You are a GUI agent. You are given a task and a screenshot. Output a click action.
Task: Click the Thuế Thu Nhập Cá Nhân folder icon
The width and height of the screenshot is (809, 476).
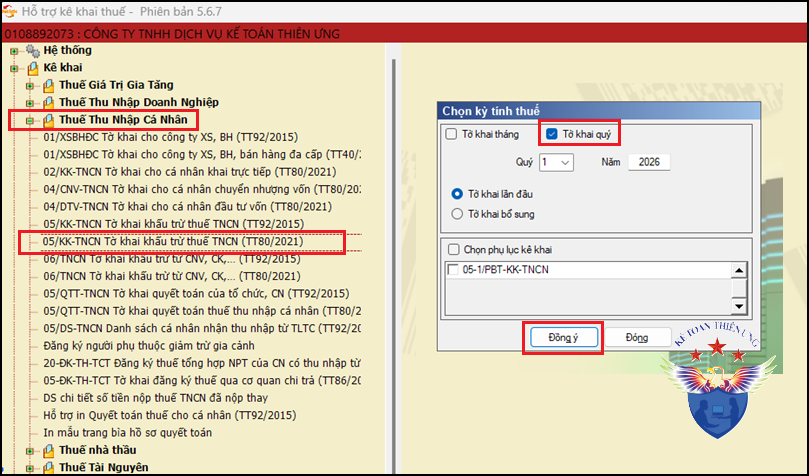click(48, 120)
